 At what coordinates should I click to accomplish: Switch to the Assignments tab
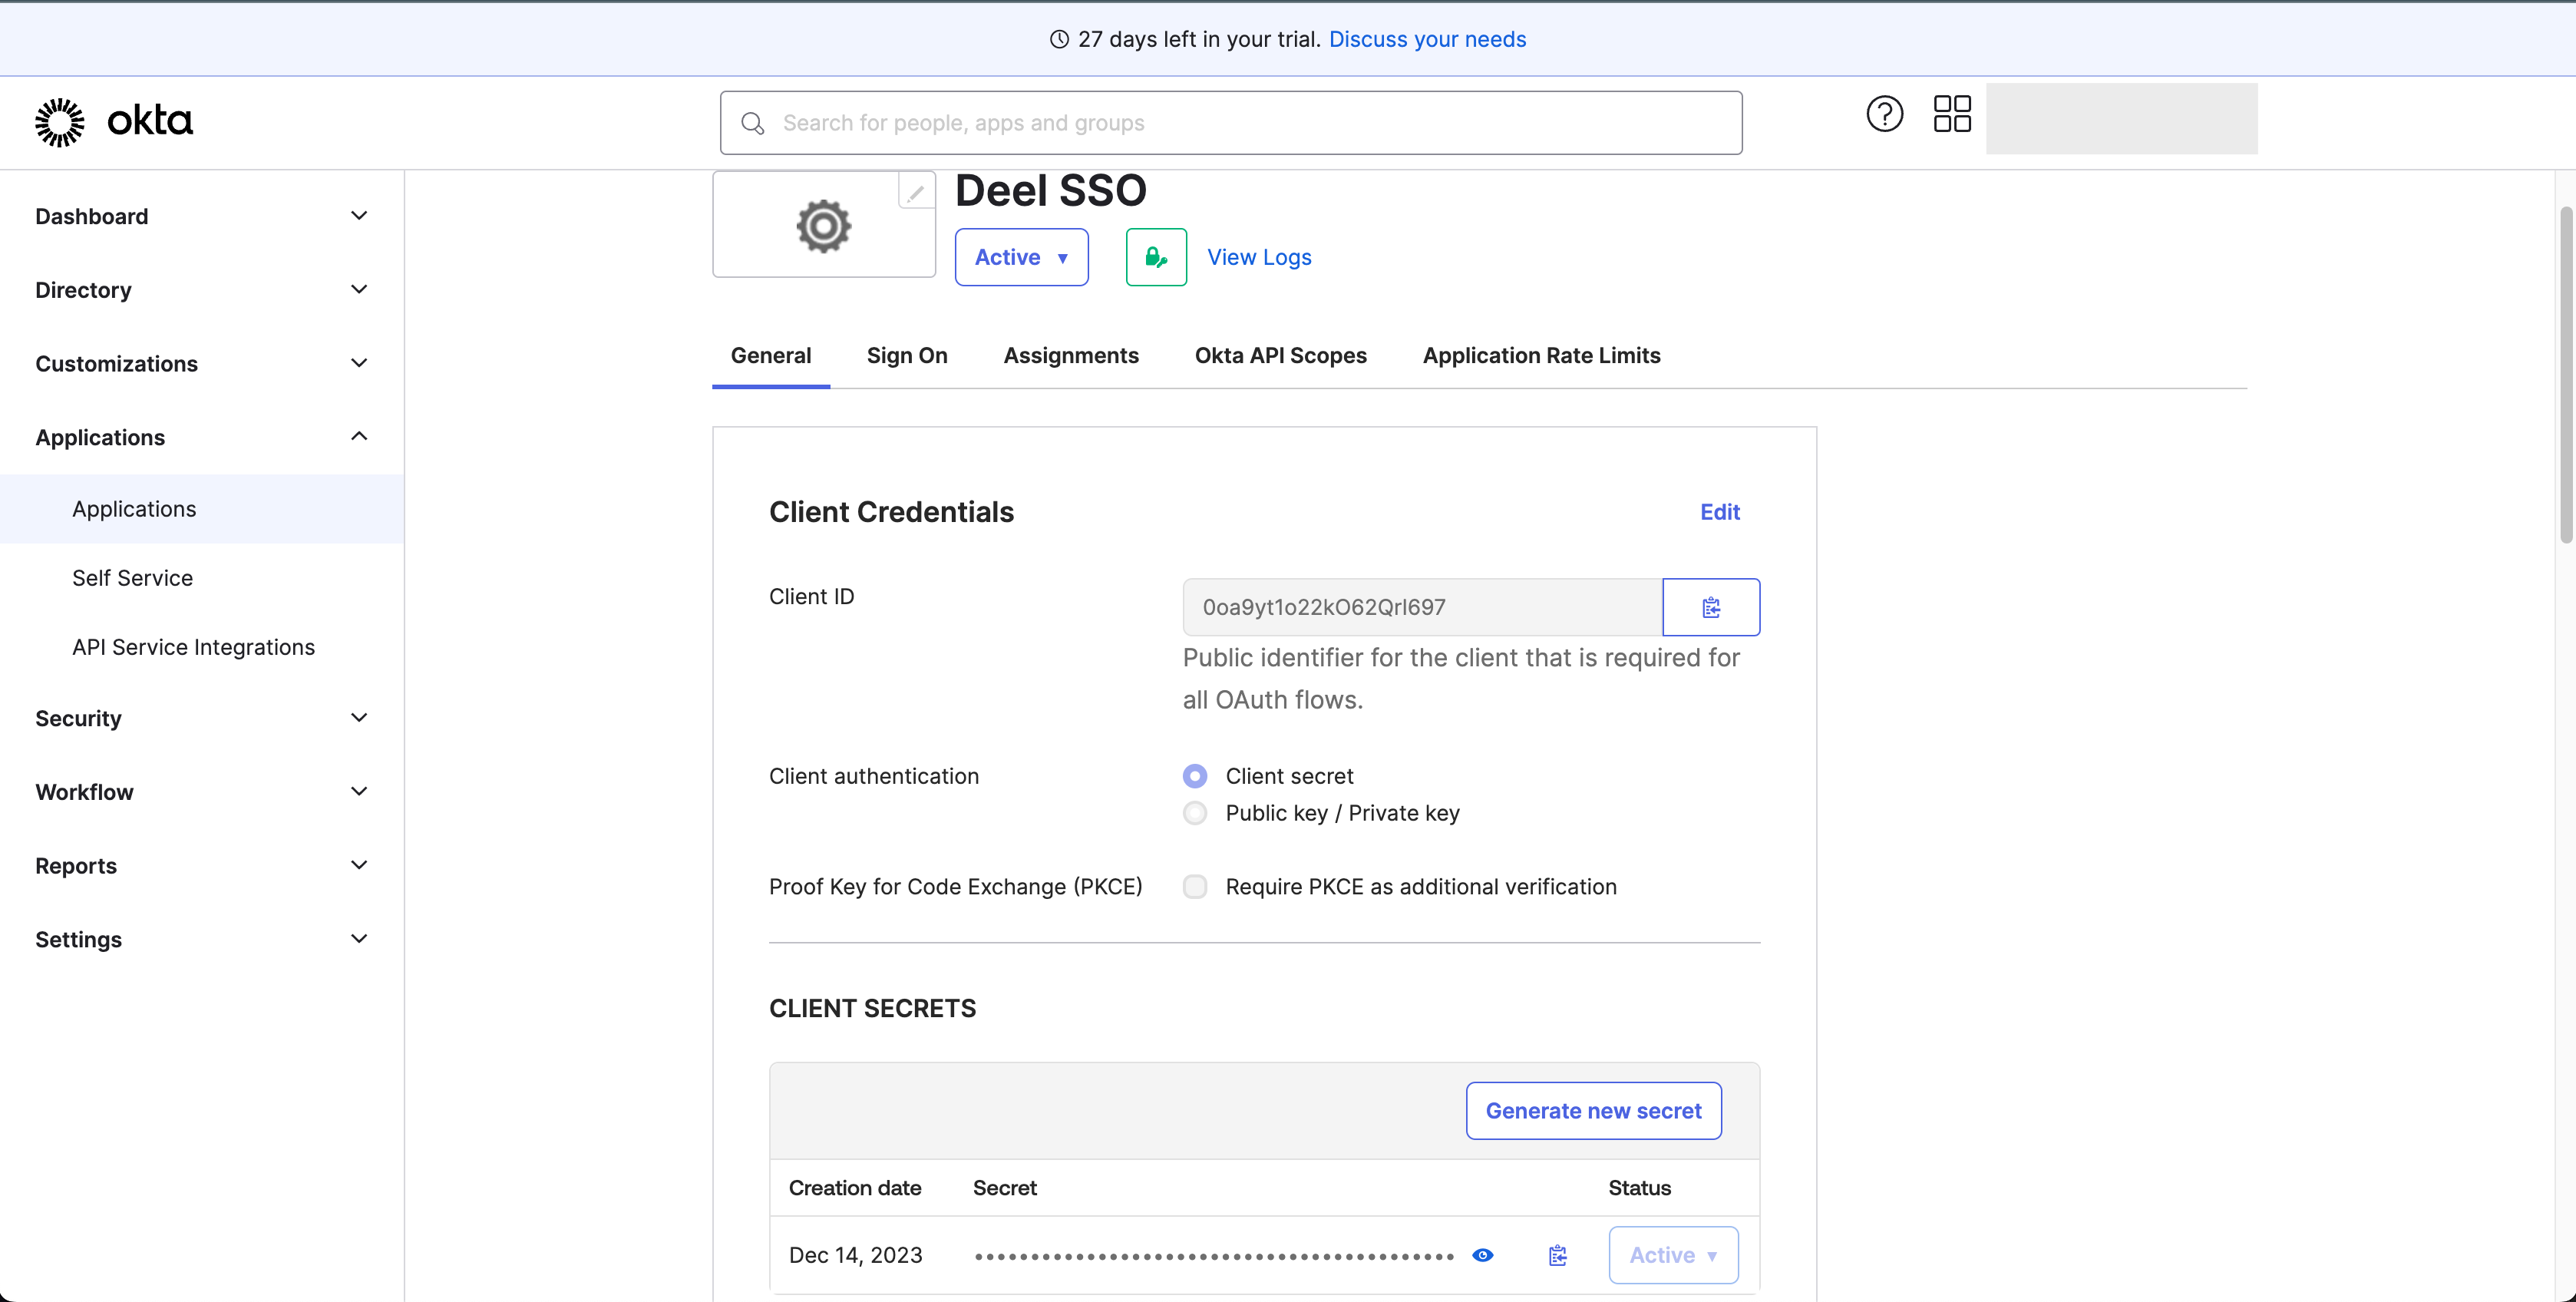(x=1071, y=356)
